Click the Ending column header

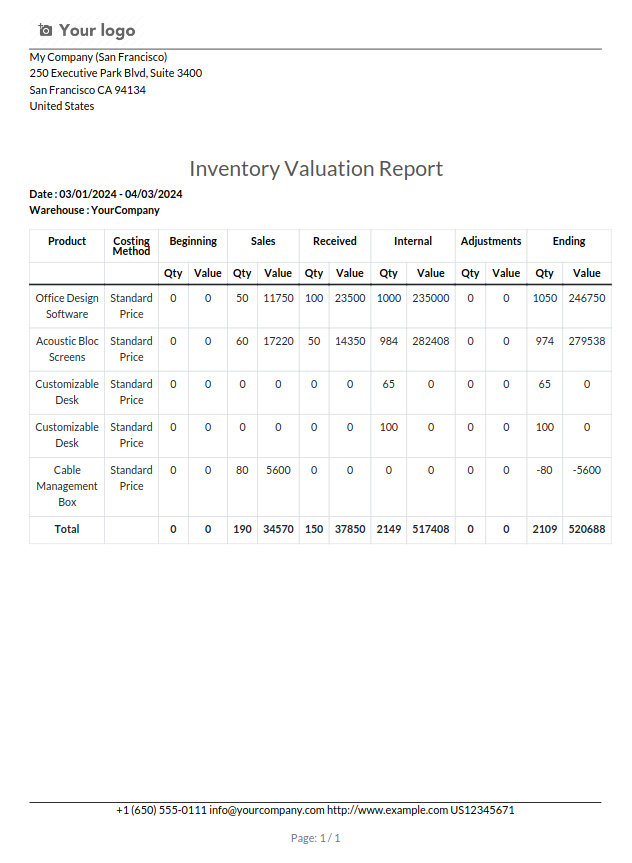click(569, 241)
